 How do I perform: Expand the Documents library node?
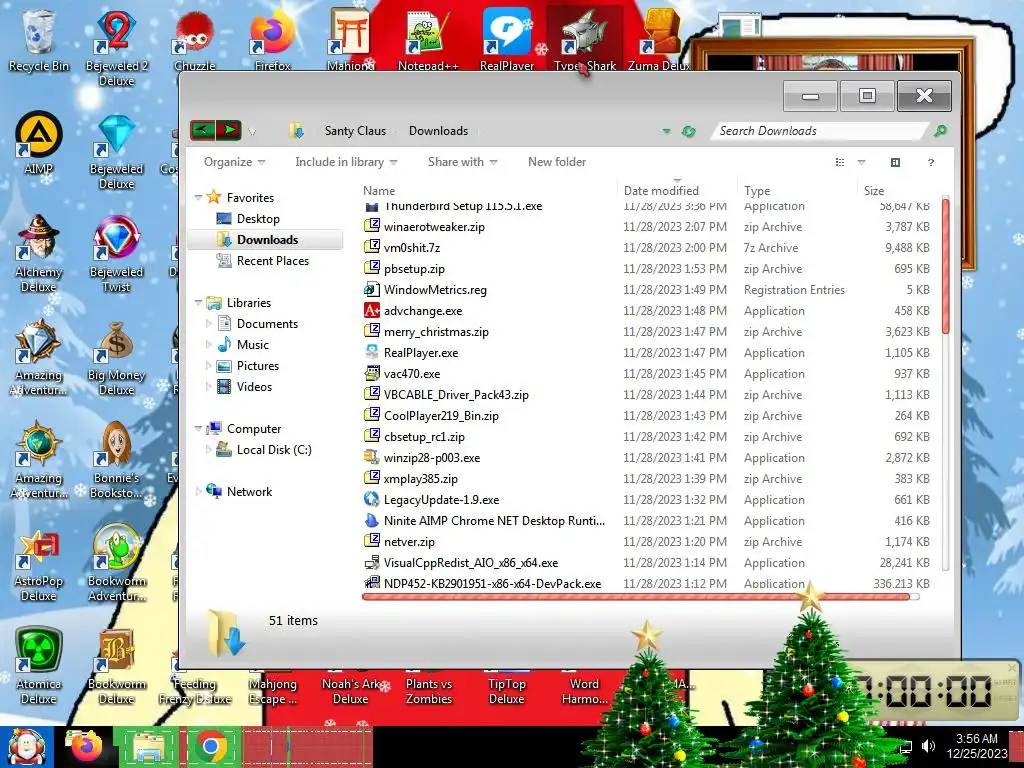click(208, 324)
